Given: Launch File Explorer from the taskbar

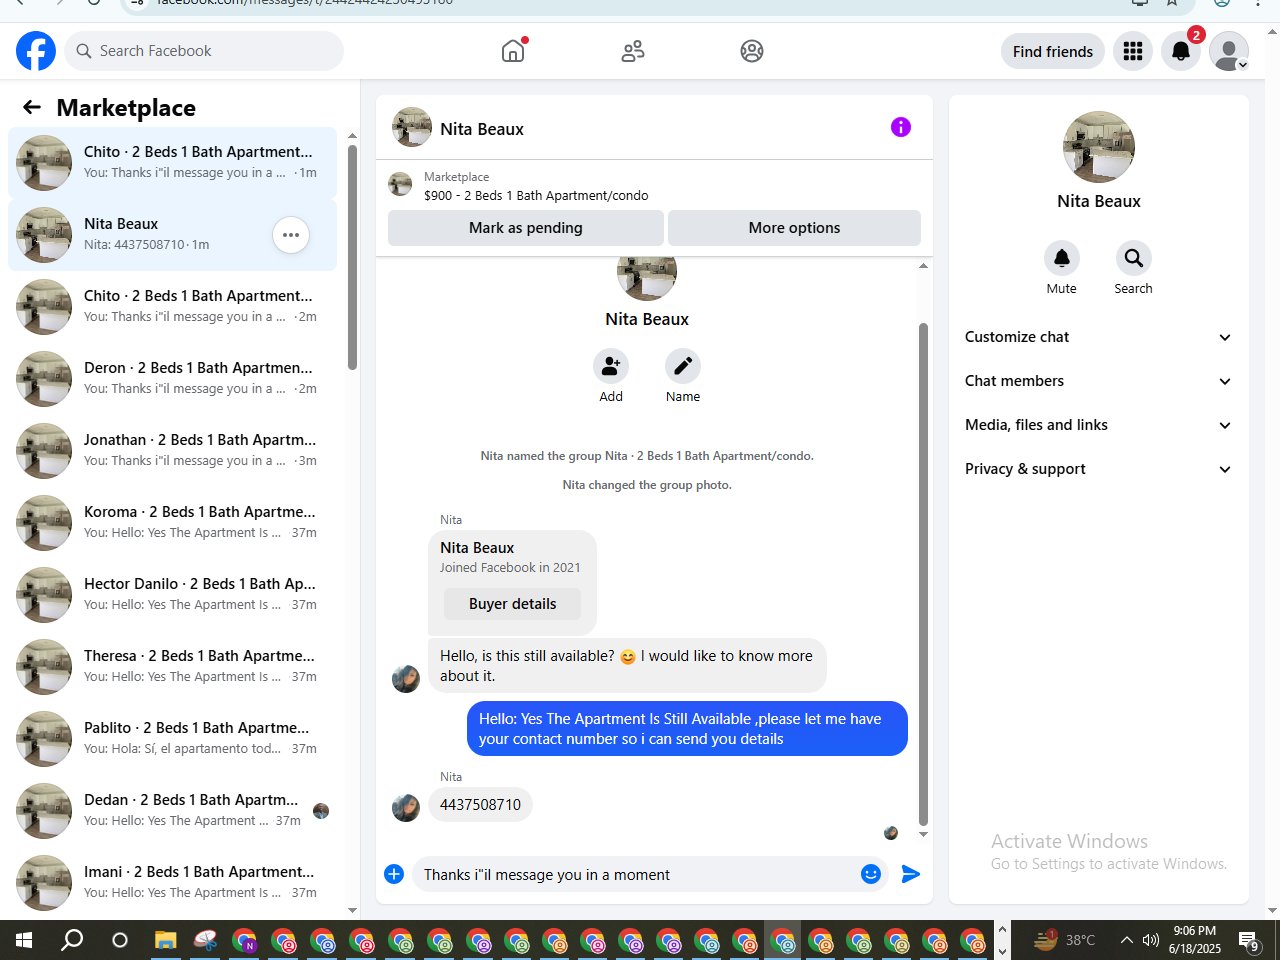Looking at the screenshot, I should pyautogui.click(x=165, y=940).
